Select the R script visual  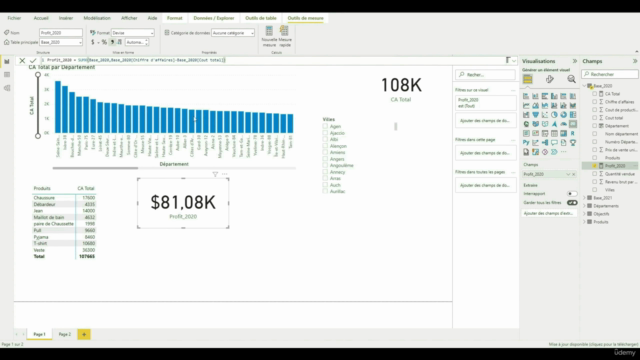click(x=573, y=133)
